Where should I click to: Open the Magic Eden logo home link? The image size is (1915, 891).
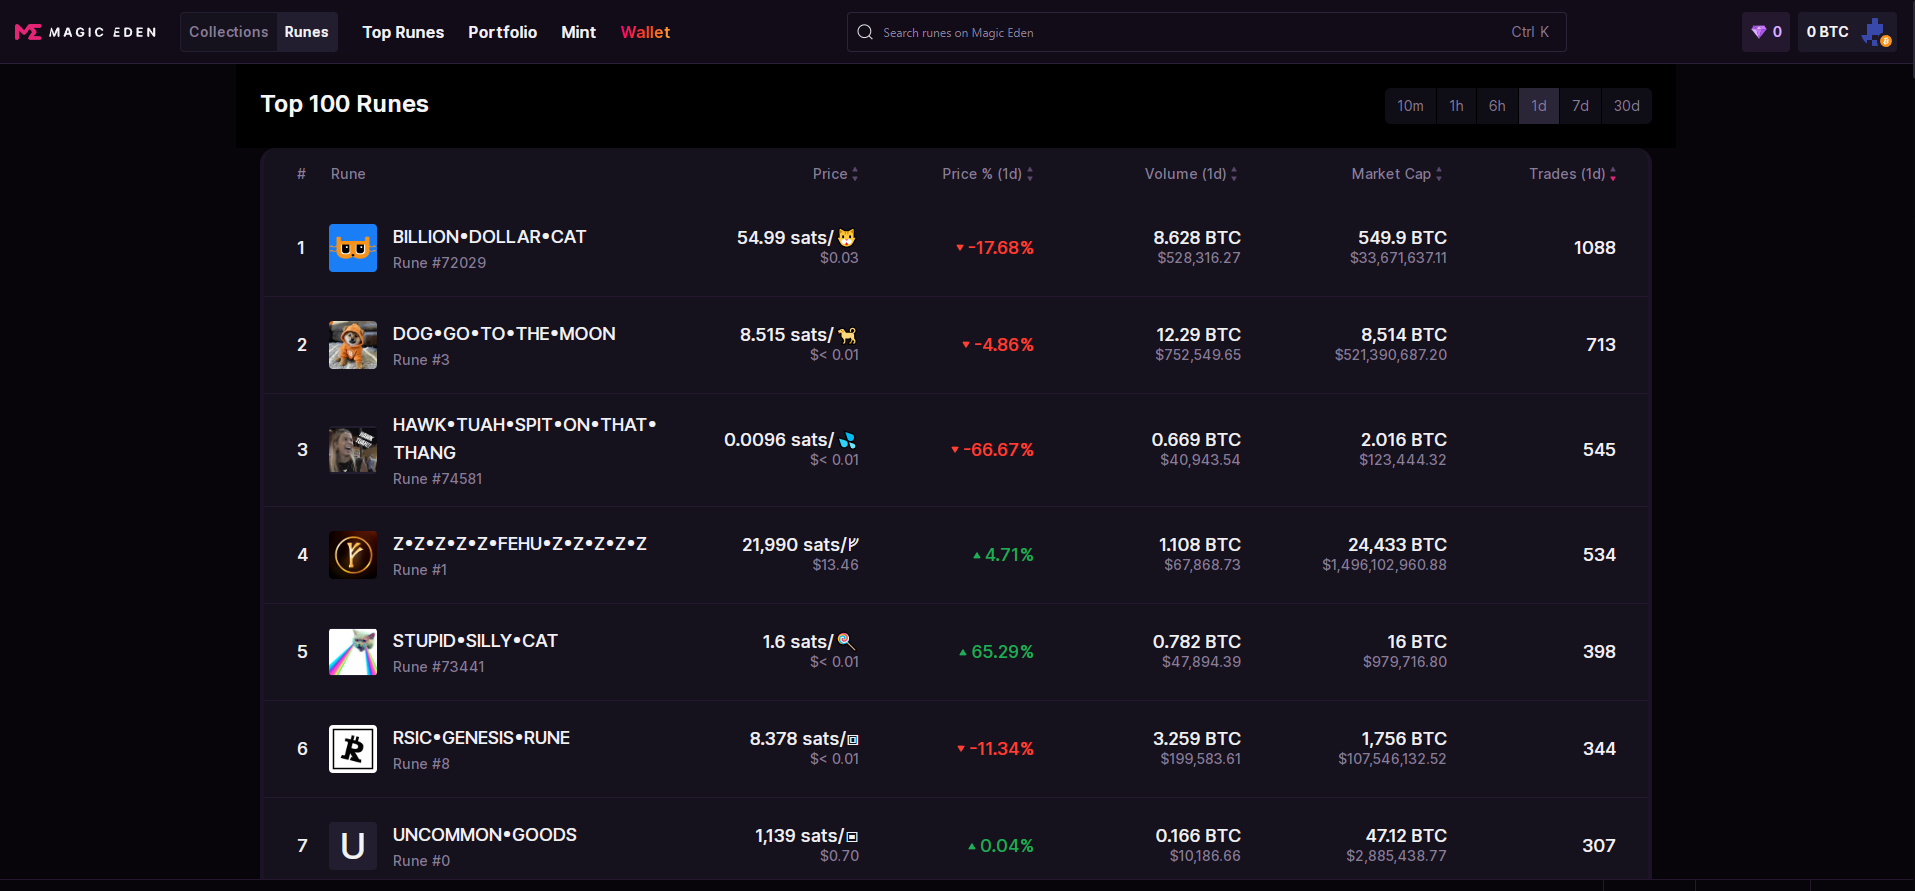click(x=86, y=32)
